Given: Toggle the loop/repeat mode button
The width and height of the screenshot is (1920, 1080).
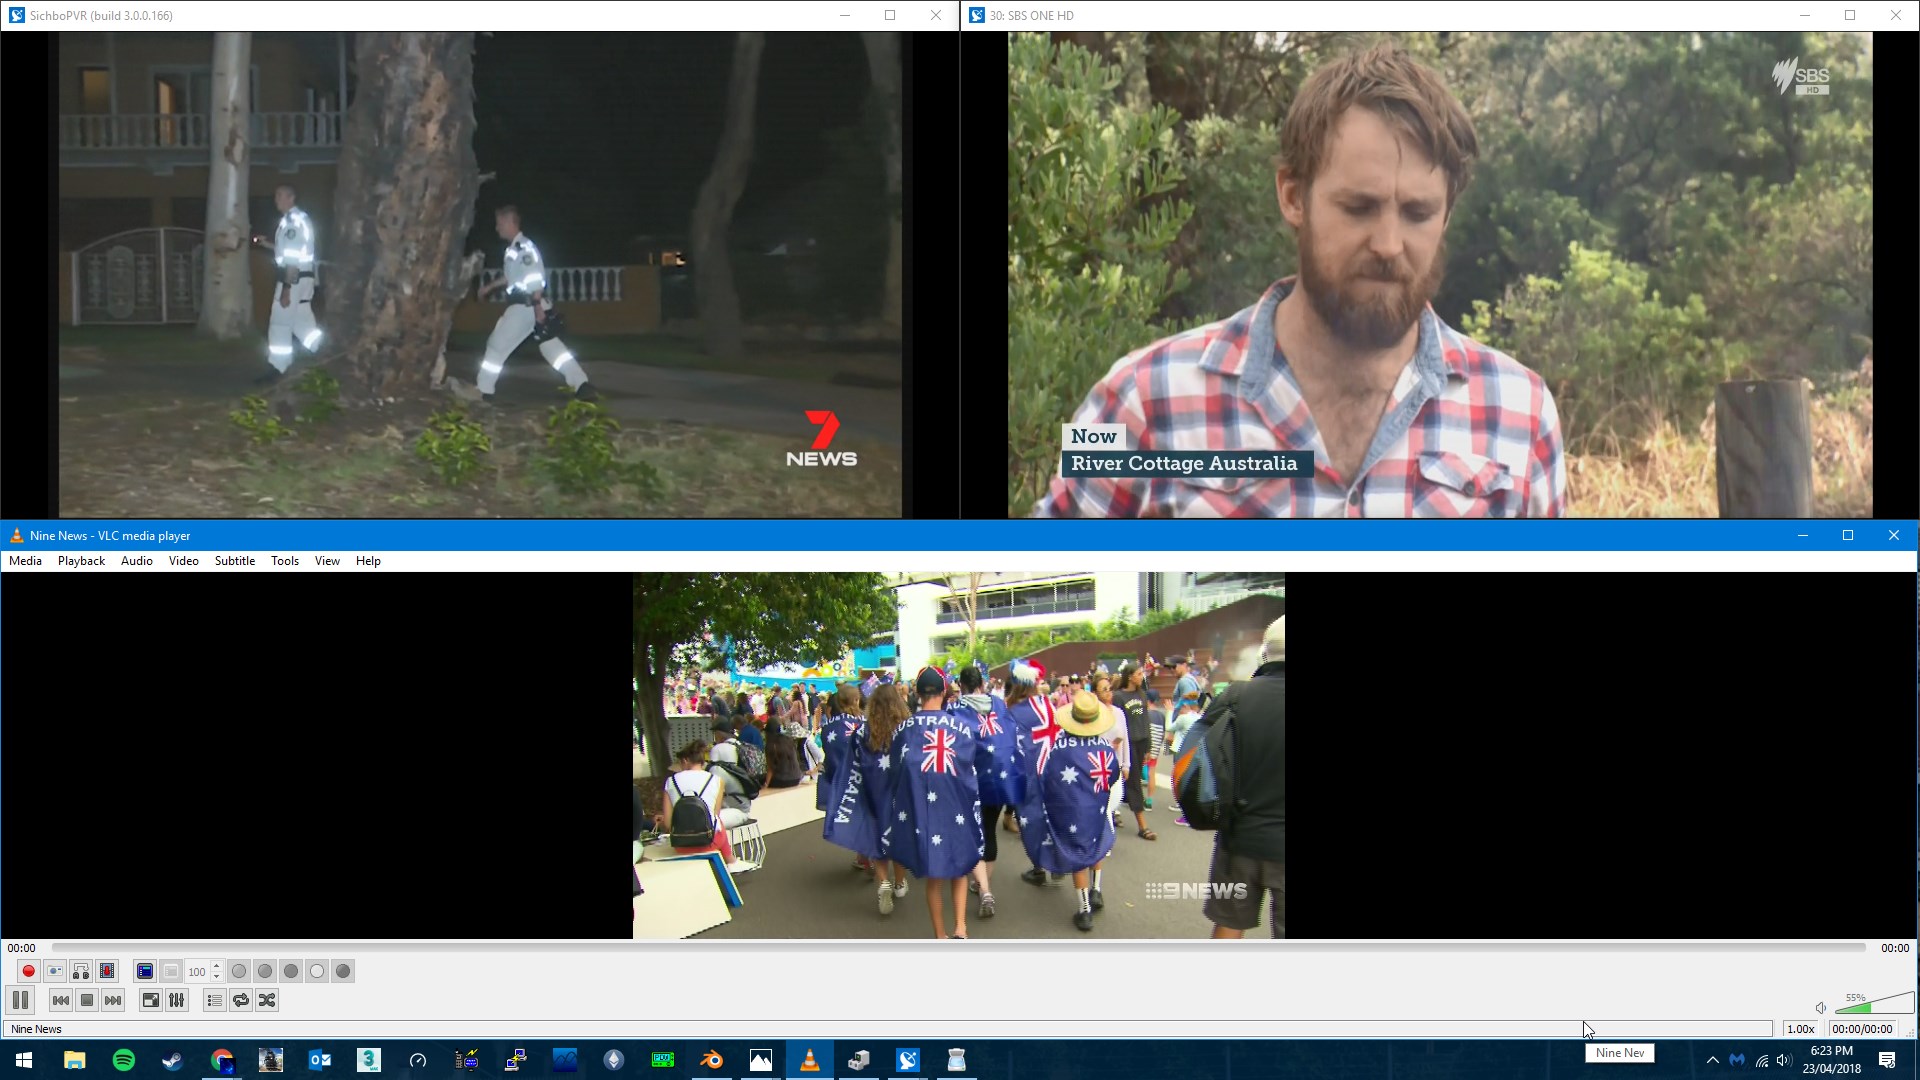Looking at the screenshot, I should tap(241, 1000).
